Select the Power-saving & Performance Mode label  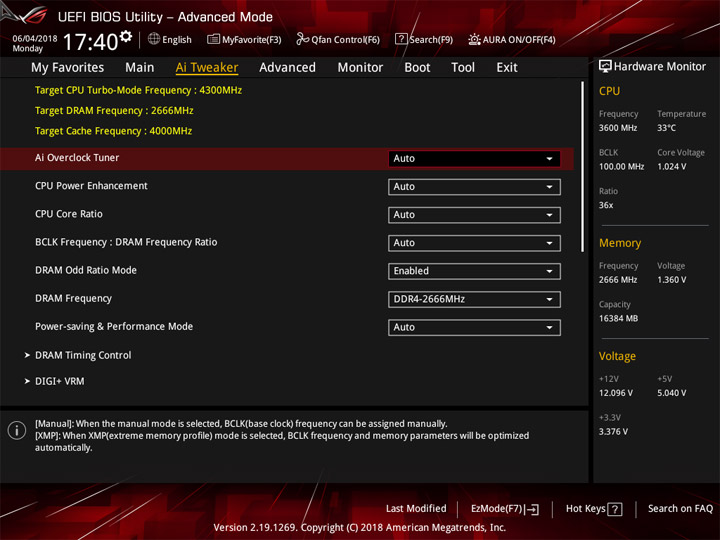[114, 326]
